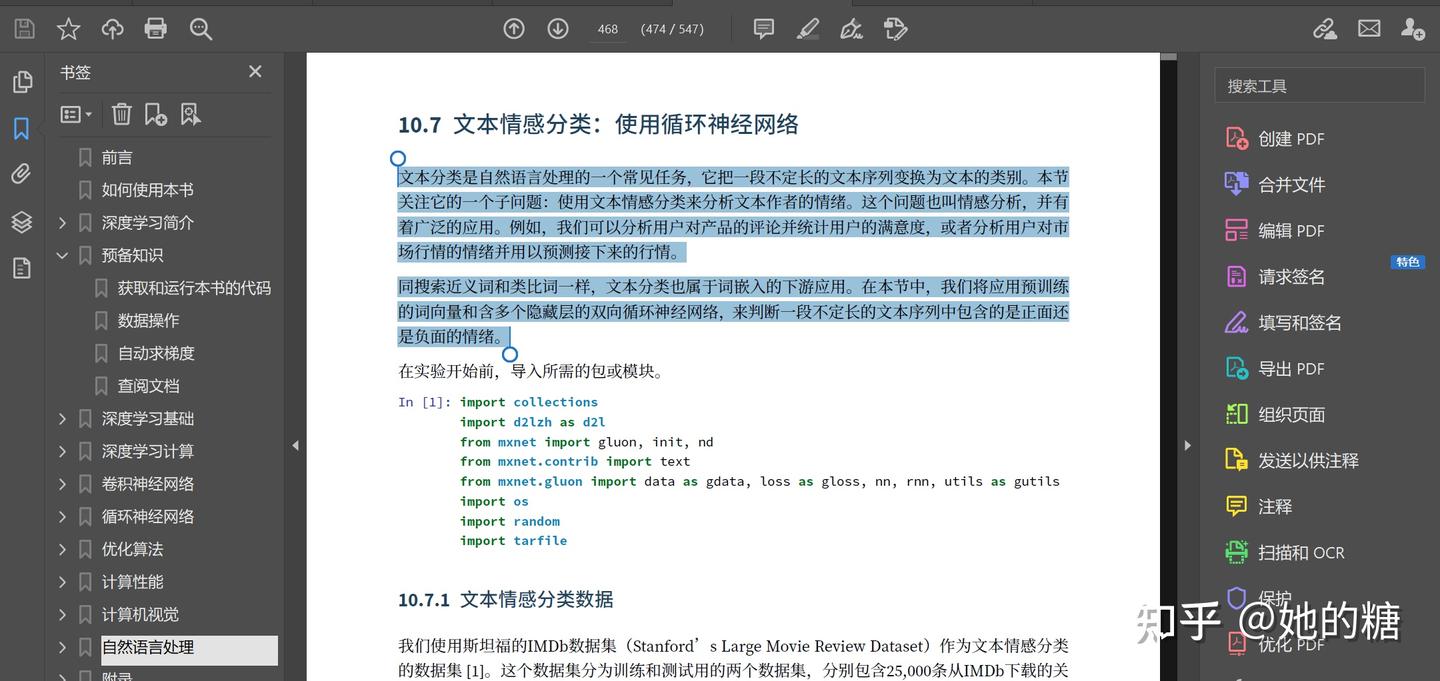The width and height of the screenshot is (1440, 681).
Task: Open the fill and sign ink tool
Action: pos(850,28)
